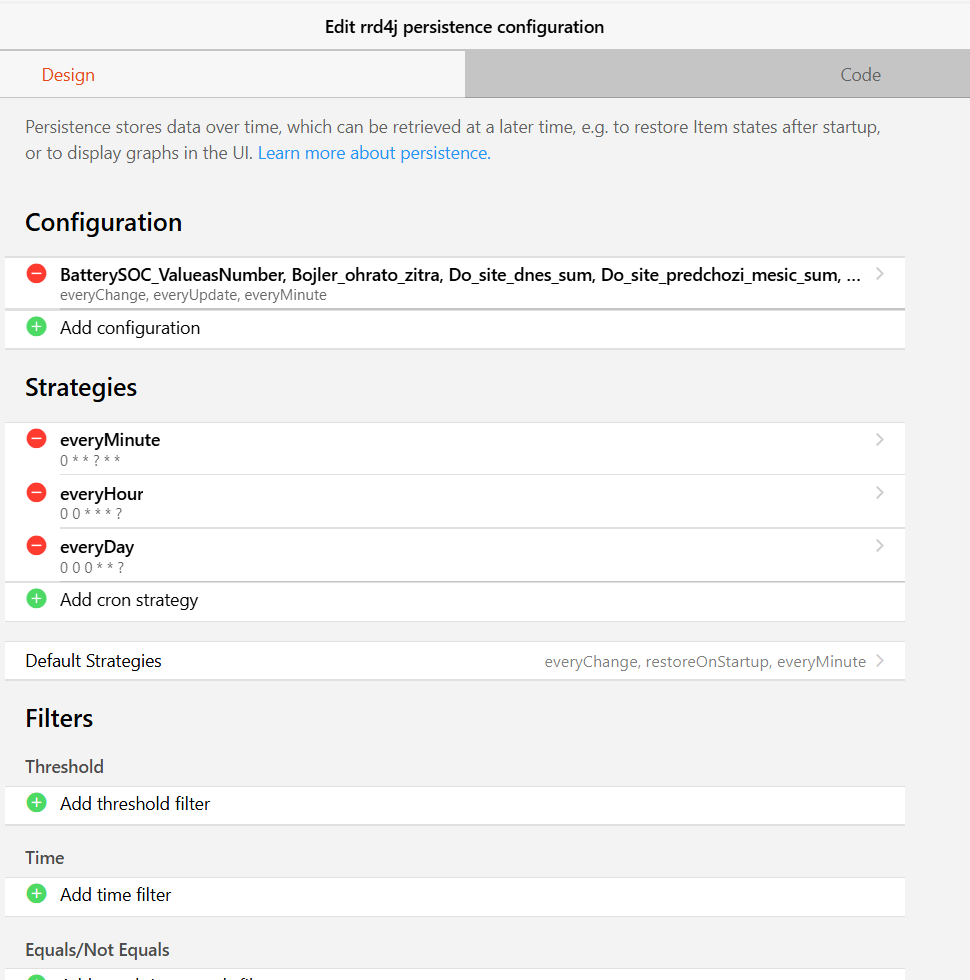Click green plus icon beside Add threshold filter
970x980 pixels.
pos(37,803)
